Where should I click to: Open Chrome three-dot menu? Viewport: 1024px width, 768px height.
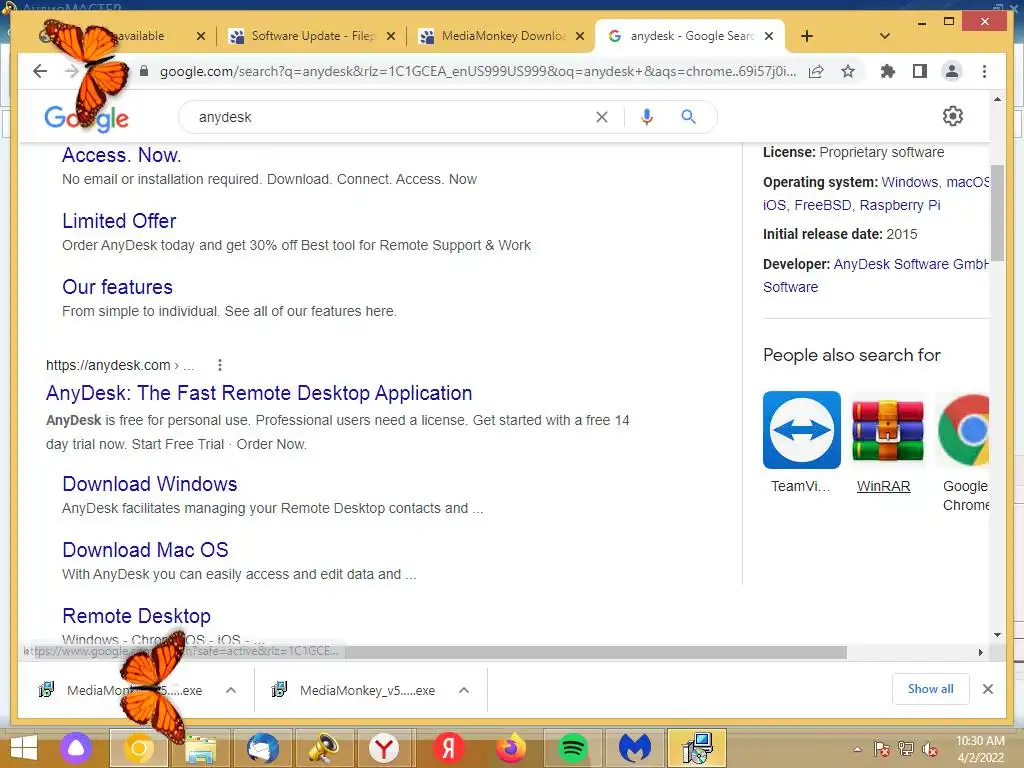[x=984, y=71]
